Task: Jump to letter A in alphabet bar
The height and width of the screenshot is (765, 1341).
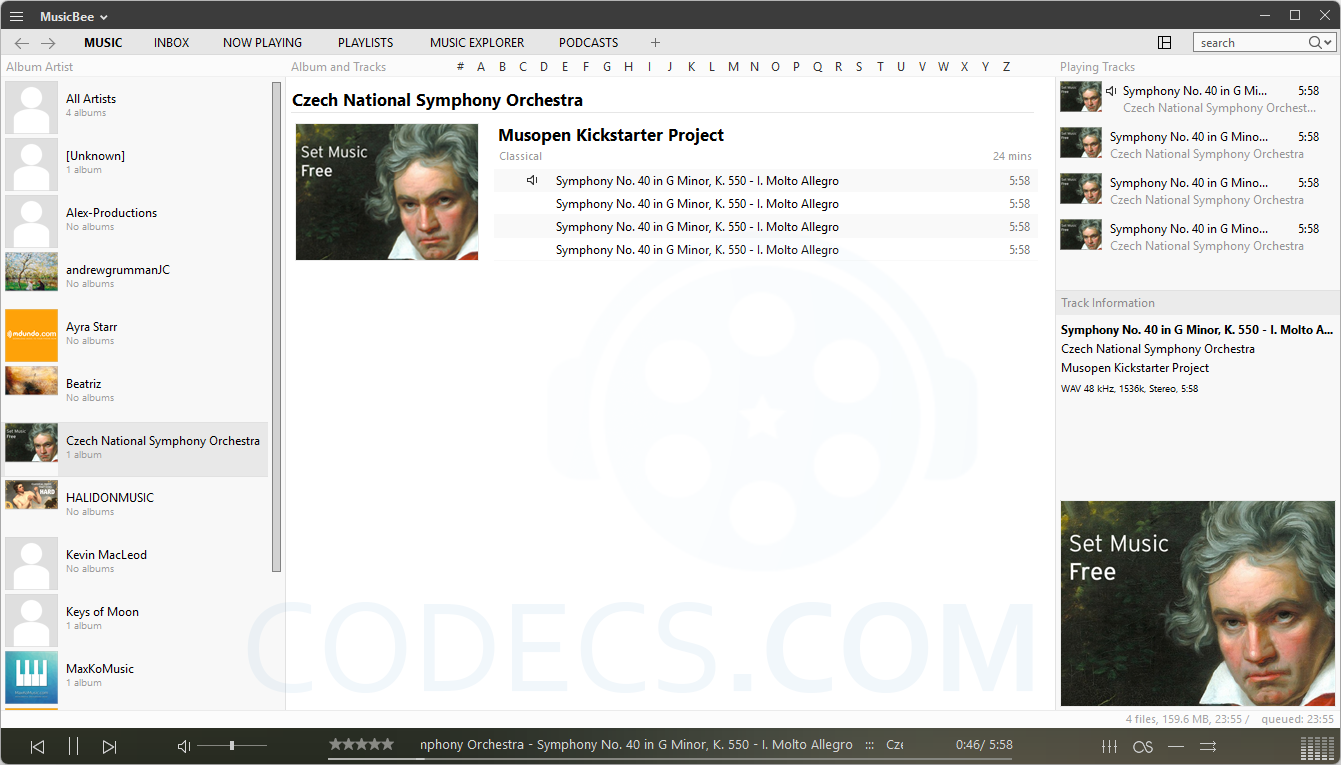Action: coord(481,67)
